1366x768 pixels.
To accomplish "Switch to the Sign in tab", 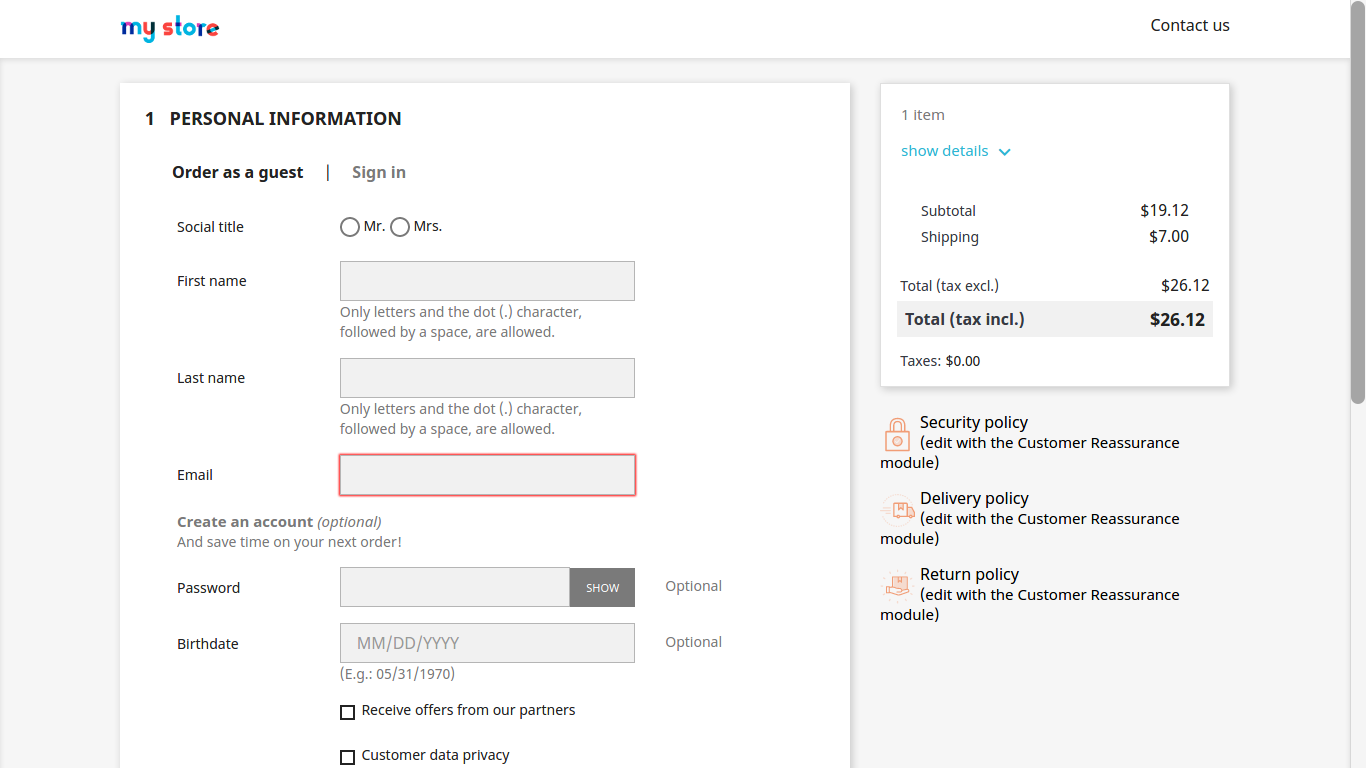I will coord(379,172).
